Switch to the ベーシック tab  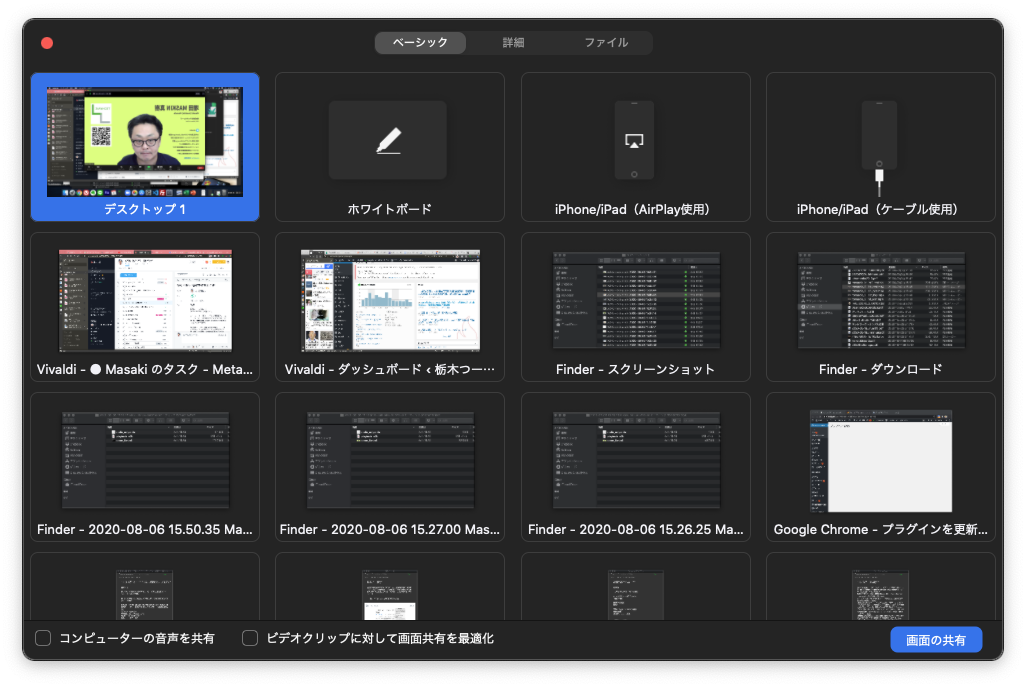pyautogui.click(x=421, y=43)
